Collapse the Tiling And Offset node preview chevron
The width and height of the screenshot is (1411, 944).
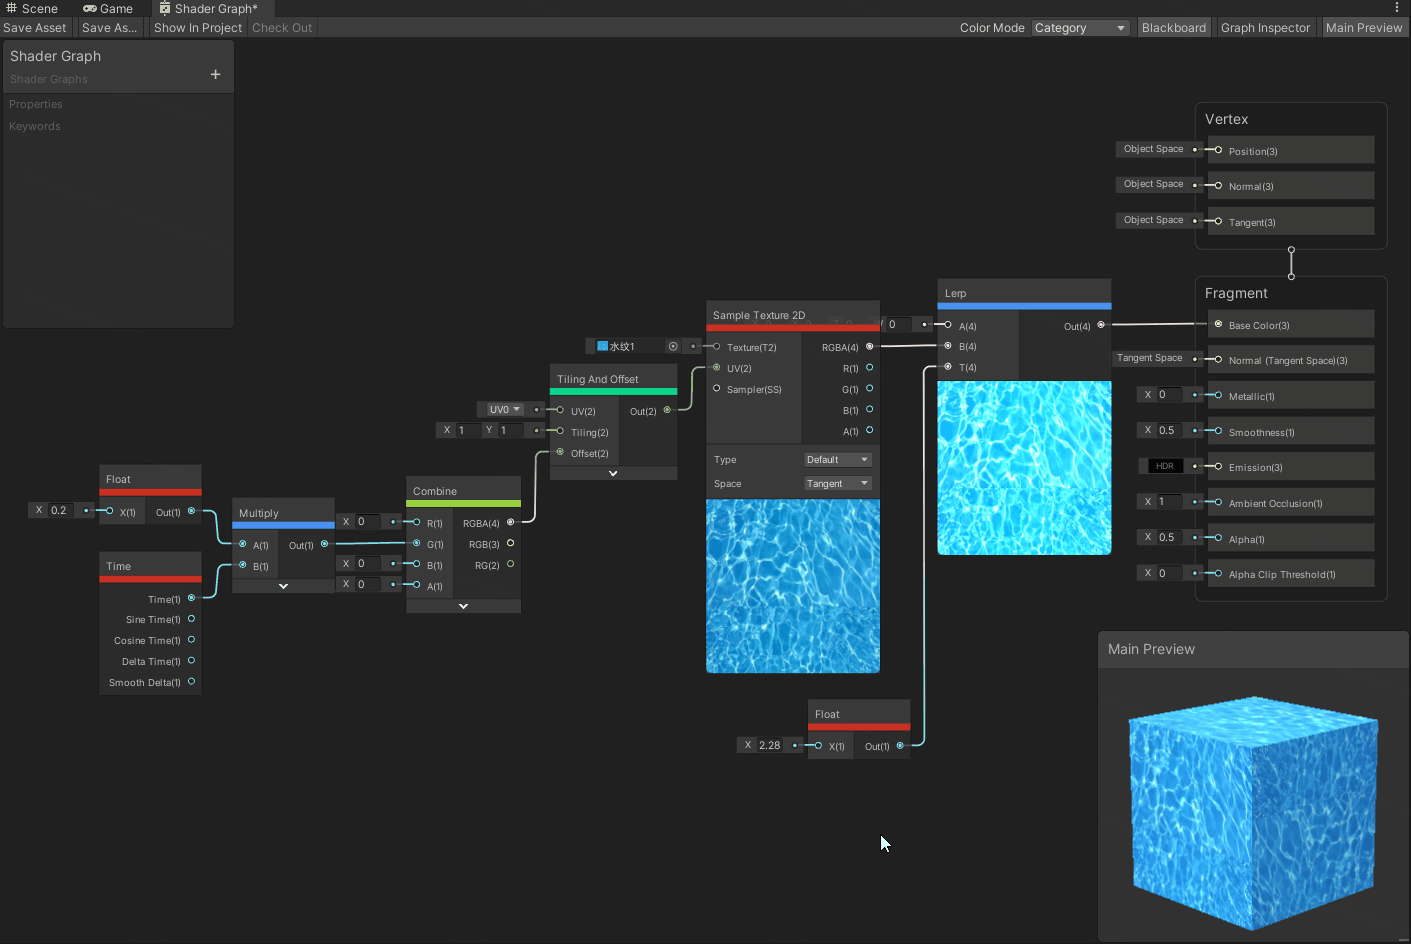[613, 473]
